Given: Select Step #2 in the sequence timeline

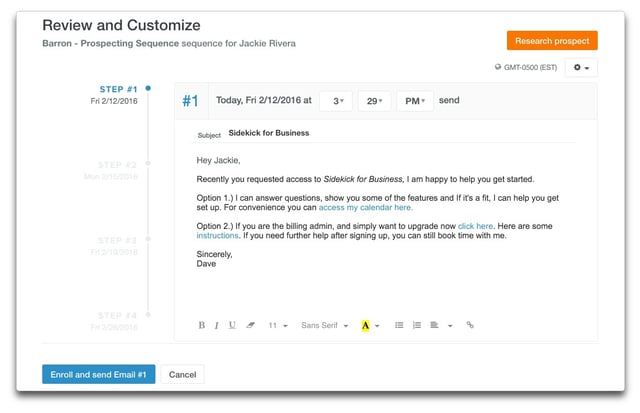Looking at the screenshot, I should pos(117,165).
